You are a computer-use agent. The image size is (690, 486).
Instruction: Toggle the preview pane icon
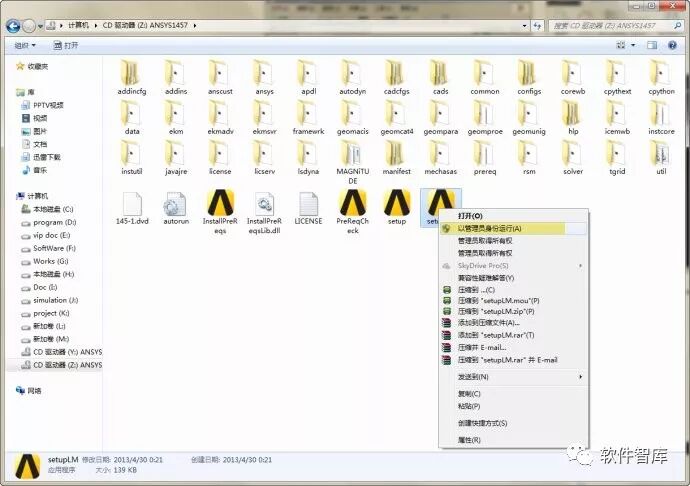tap(652, 45)
